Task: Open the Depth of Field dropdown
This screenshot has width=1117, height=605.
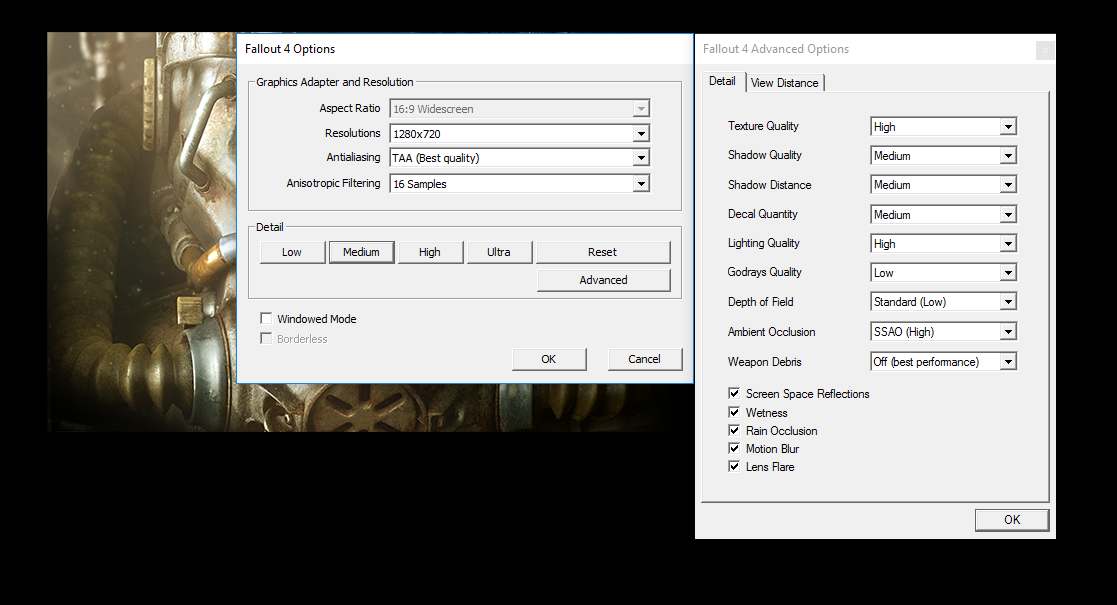Action: pos(943,302)
